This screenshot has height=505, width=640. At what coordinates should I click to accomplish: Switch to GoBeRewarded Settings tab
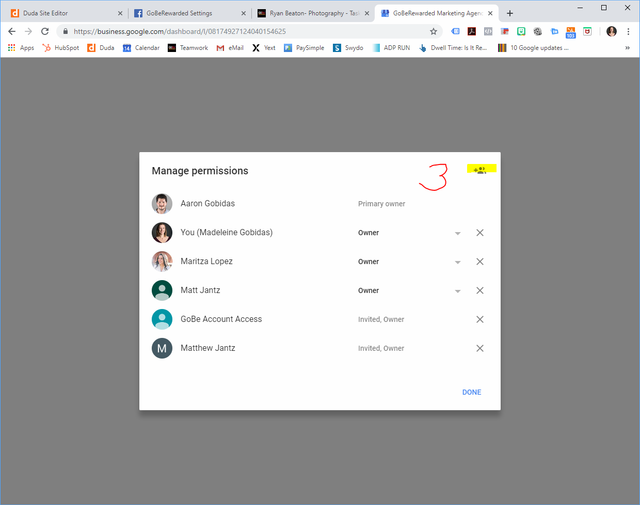pos(185,13)
